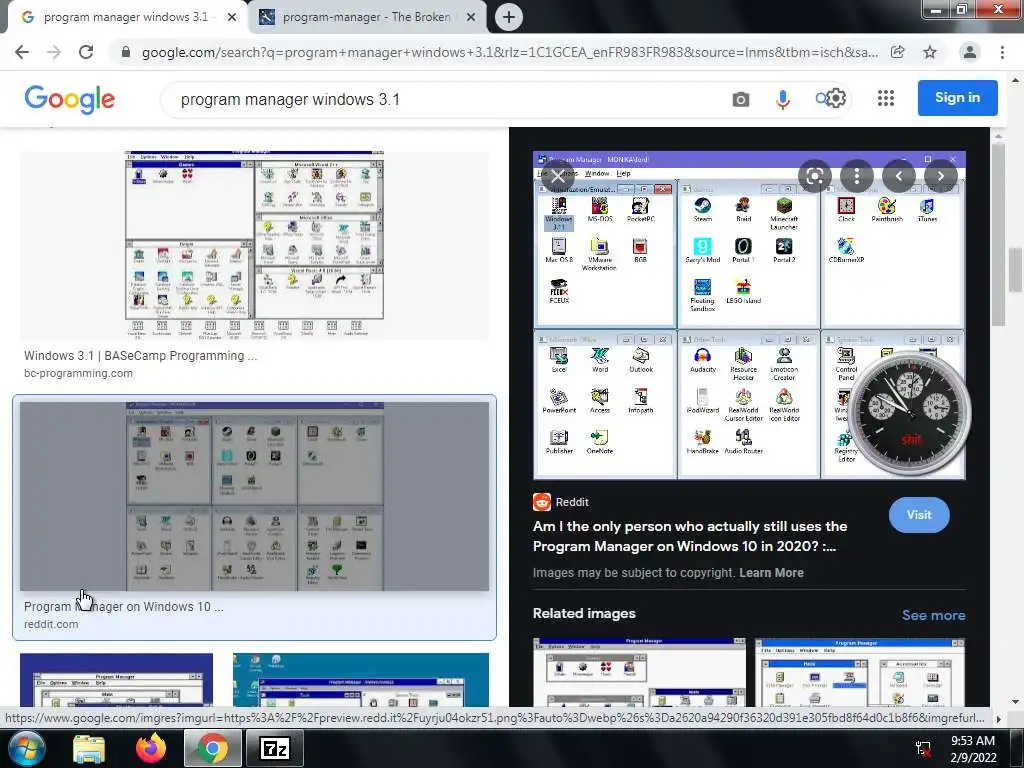The width and height of the screenshot is (1024, 768).
Task: Reload the current page
Action: coord(86,52)
